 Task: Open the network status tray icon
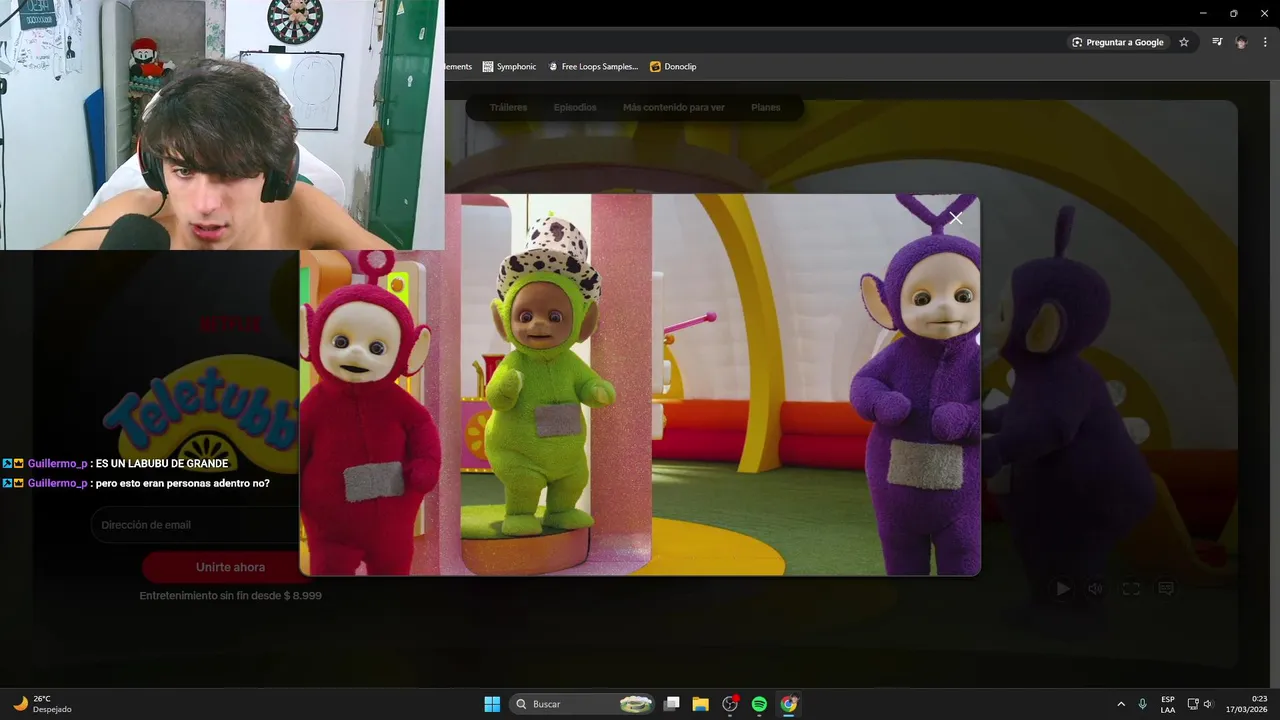click(x=1193, y=704)
